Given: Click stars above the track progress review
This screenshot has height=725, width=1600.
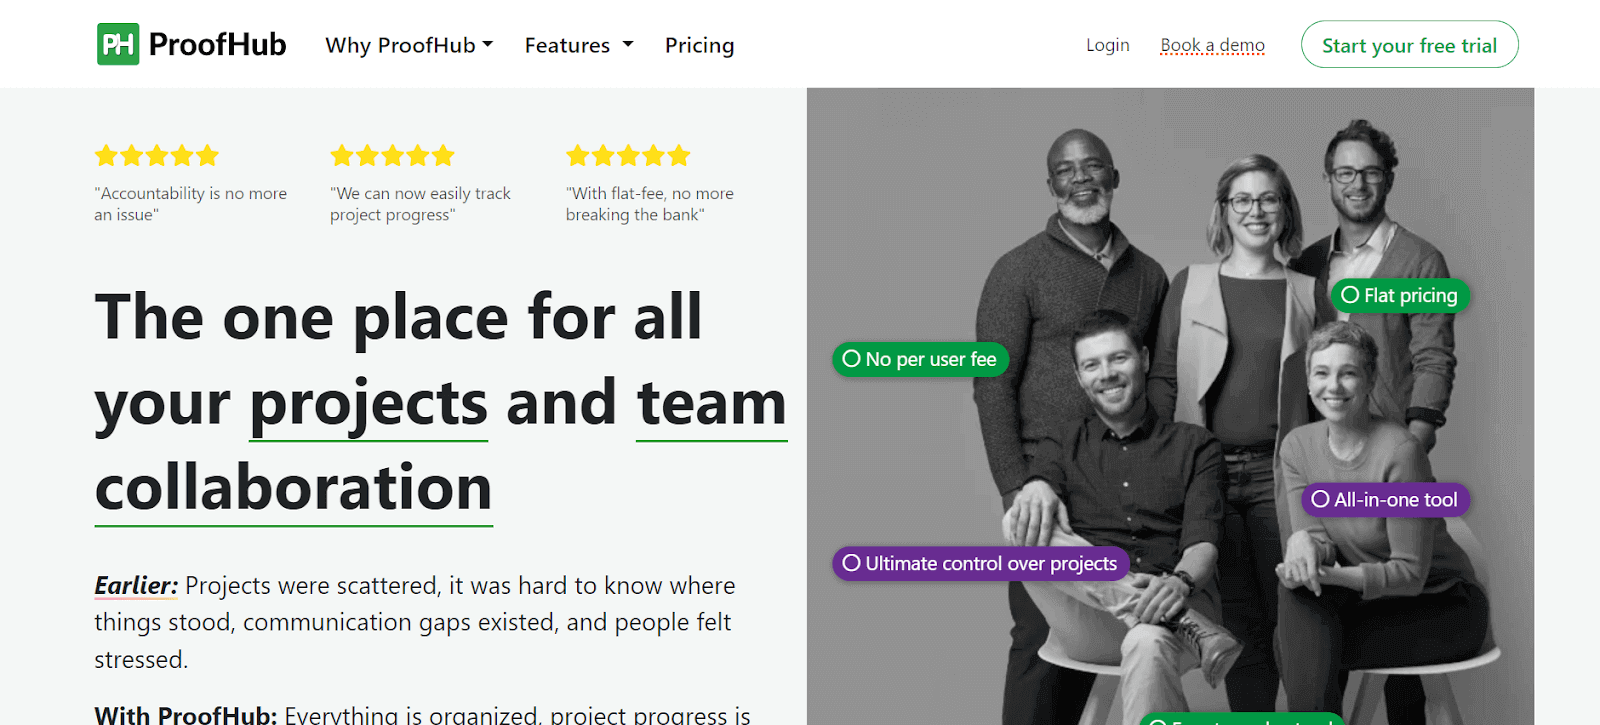Looking at the screenshot, I should (393, 155).
